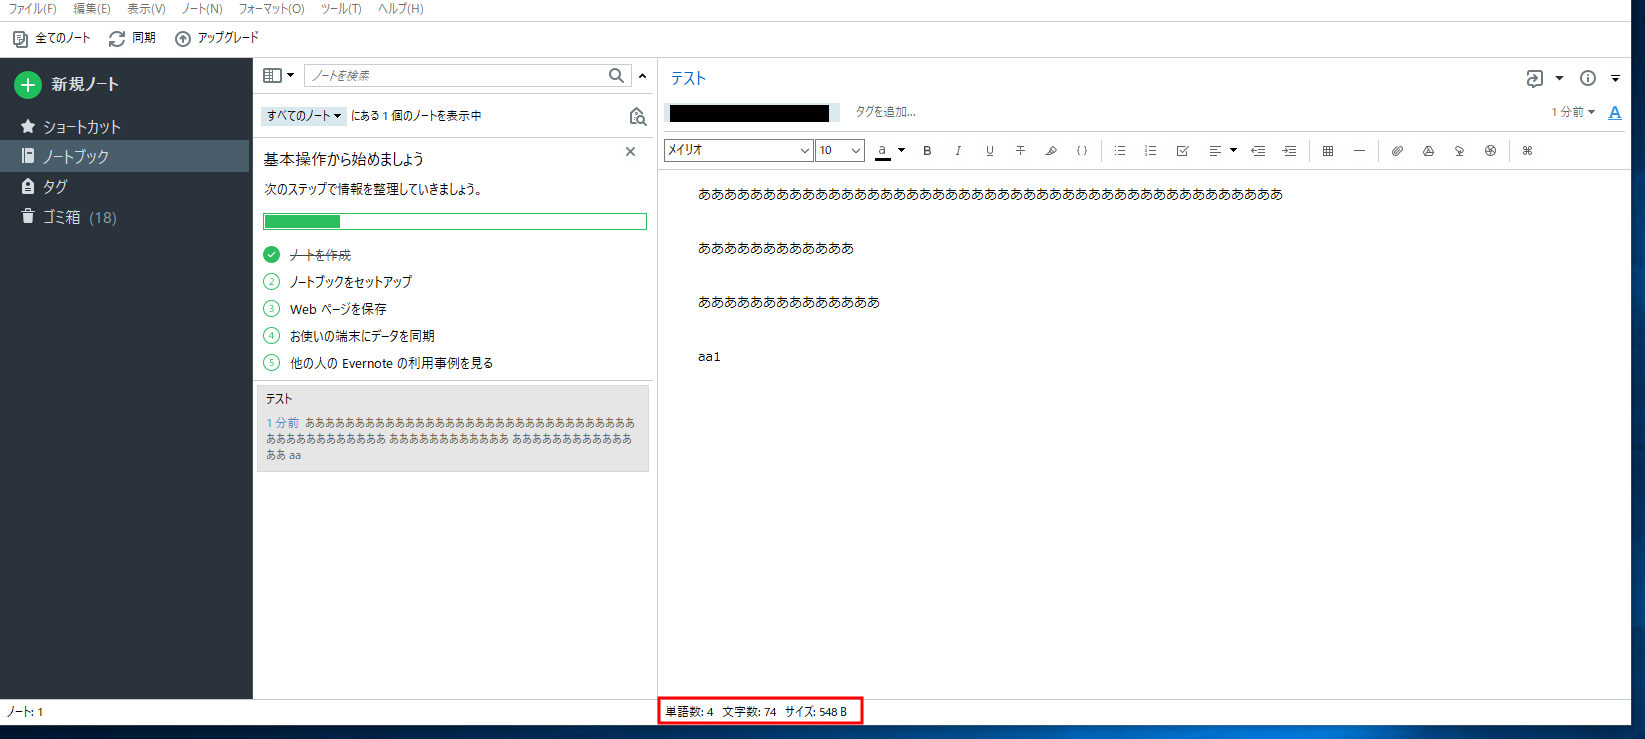Click the magnifier search icon
This screenshot has height=739, width=1645.
[617, 76]
